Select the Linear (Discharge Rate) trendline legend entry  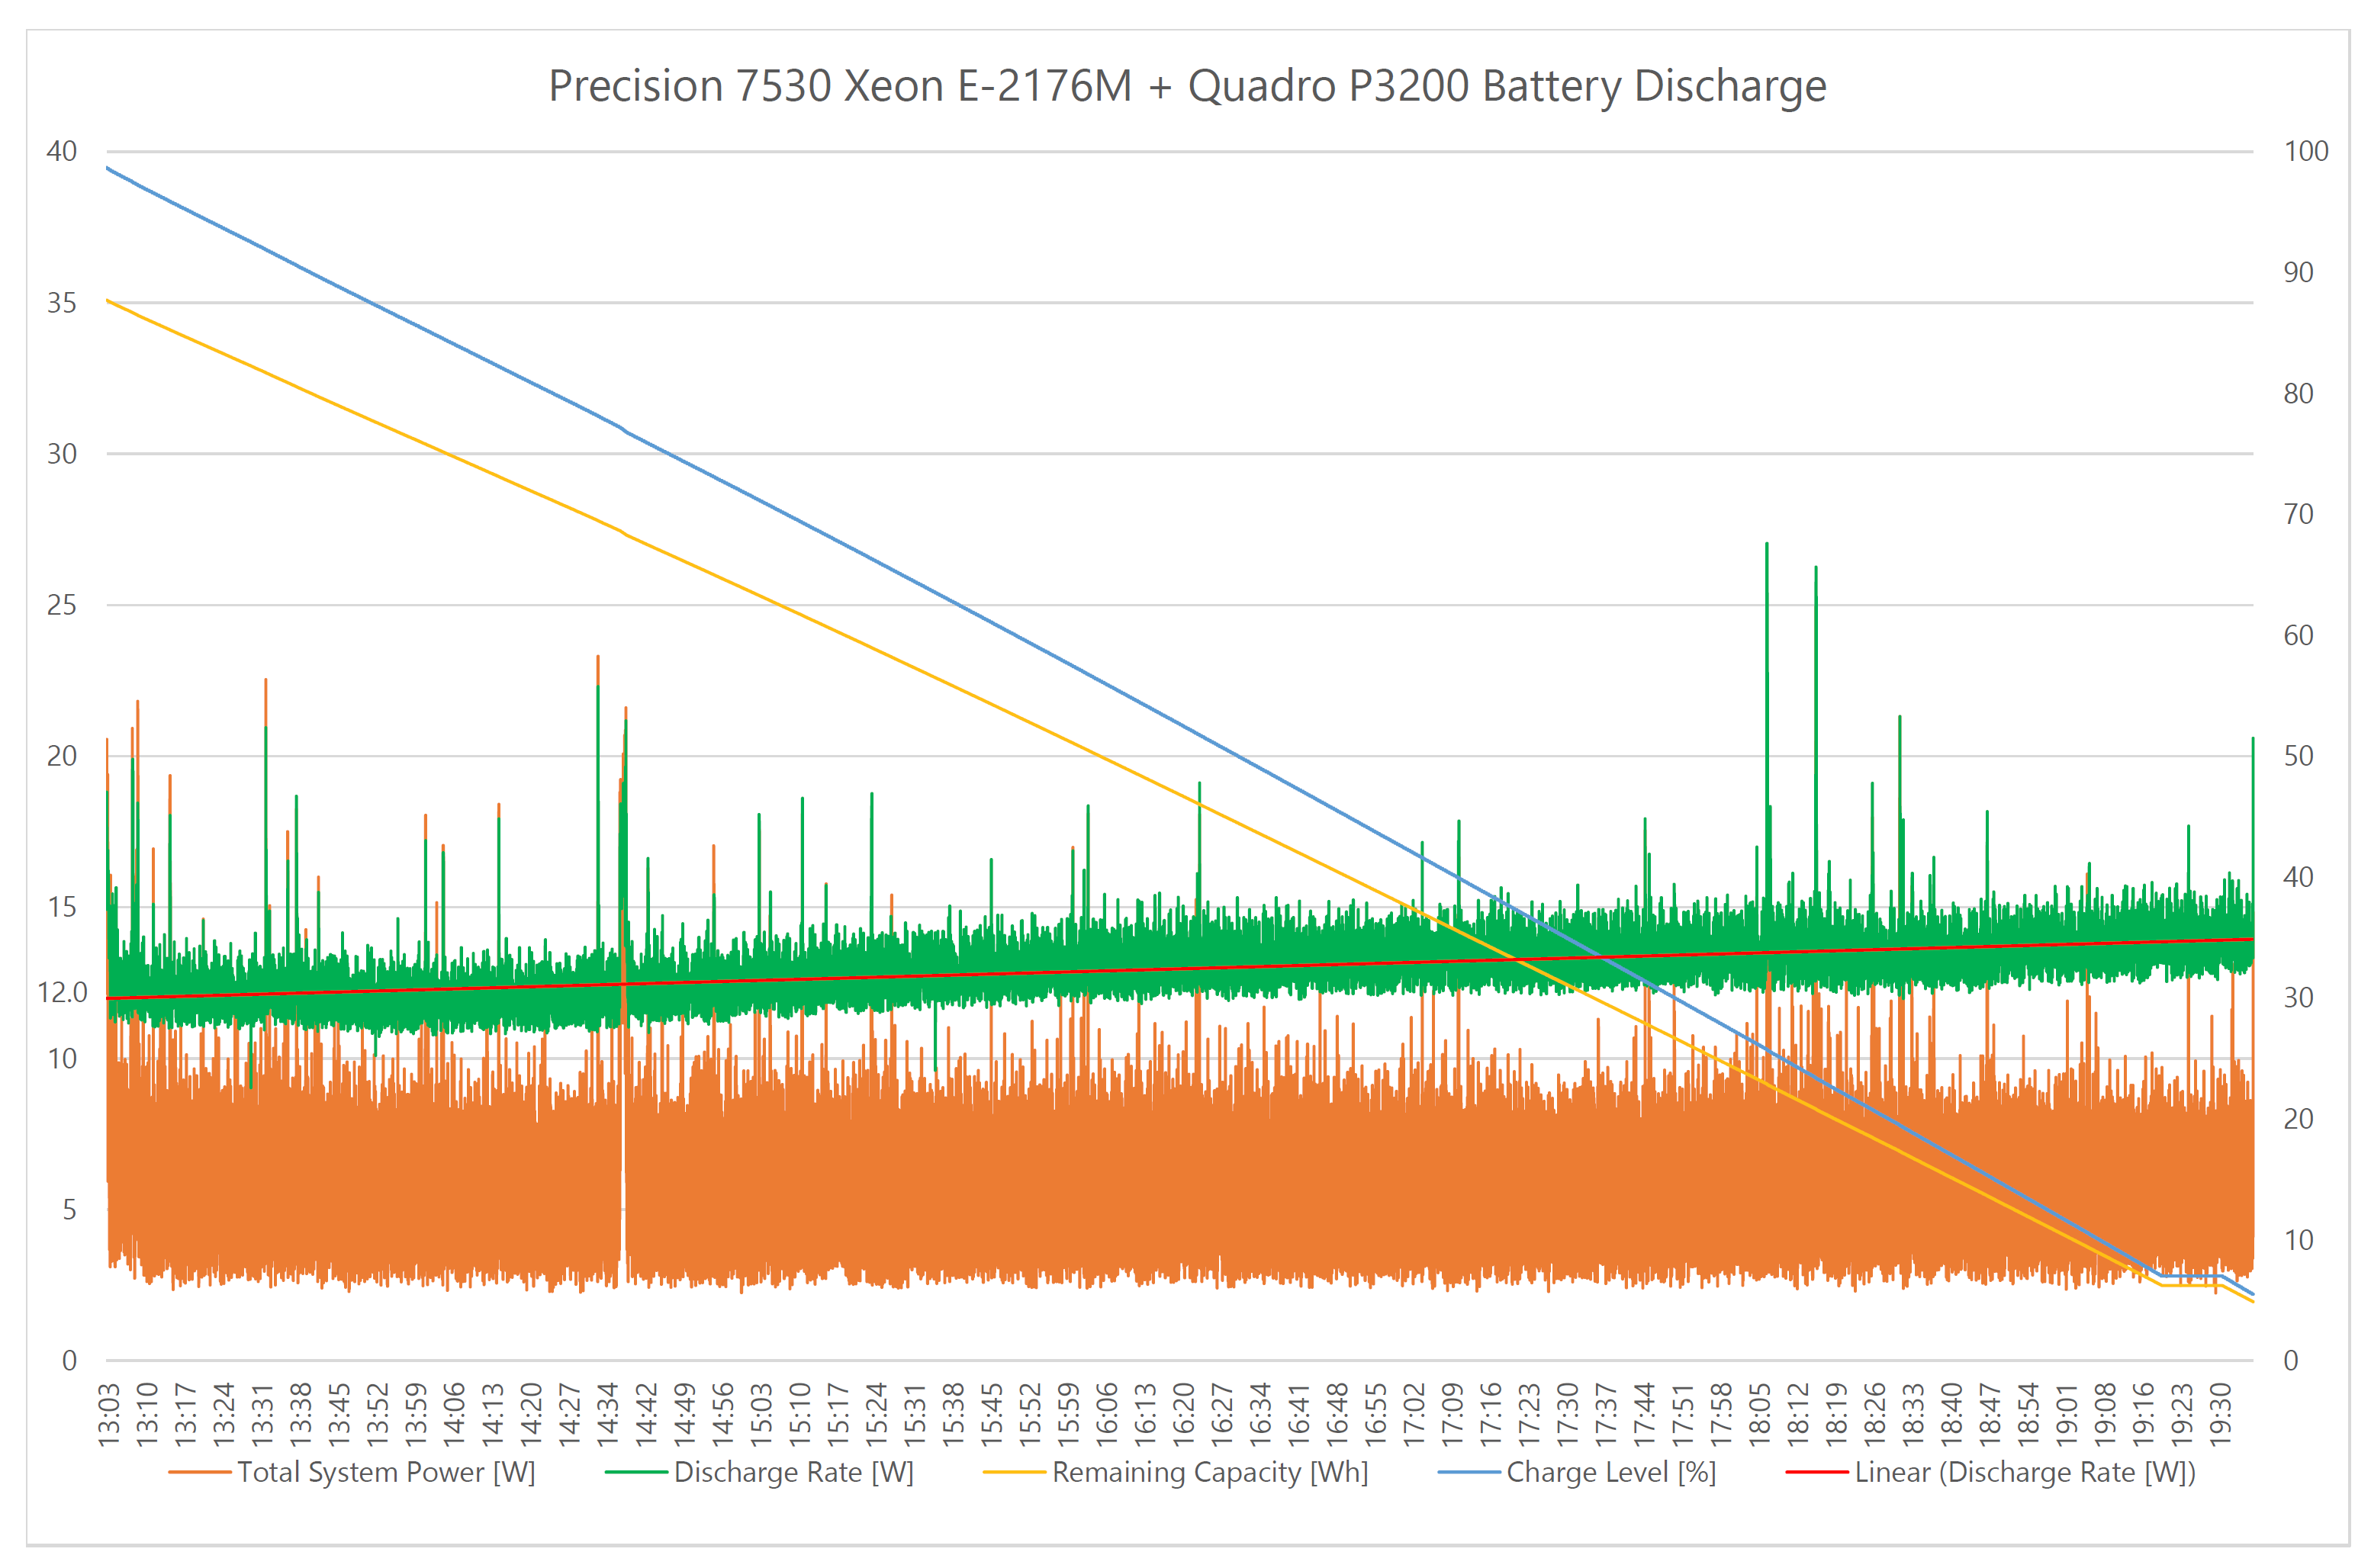(2024, 1472)
